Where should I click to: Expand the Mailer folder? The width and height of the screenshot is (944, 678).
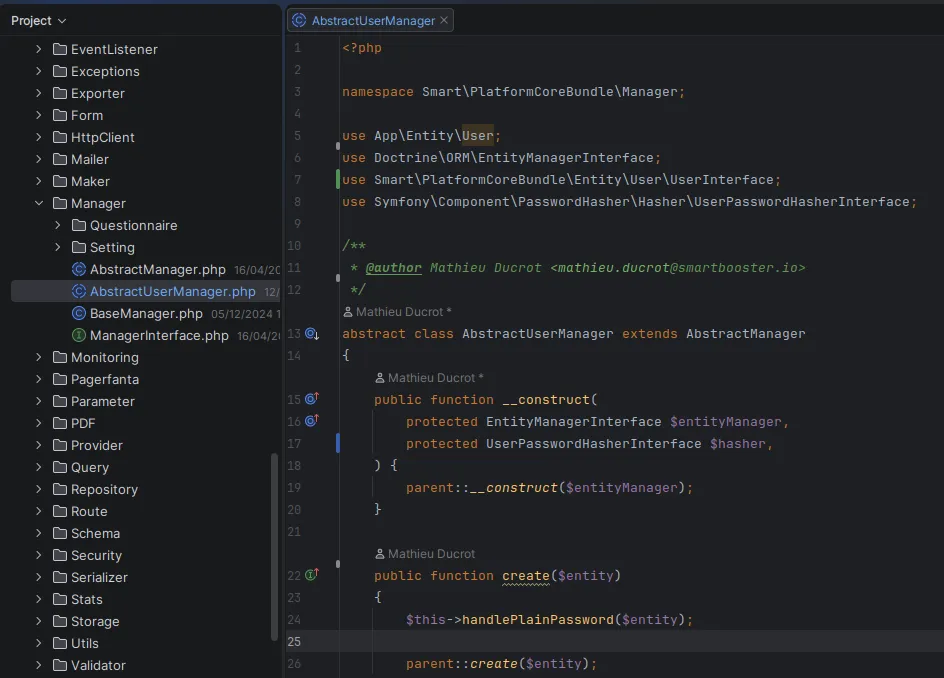click(x=39, y=159)
